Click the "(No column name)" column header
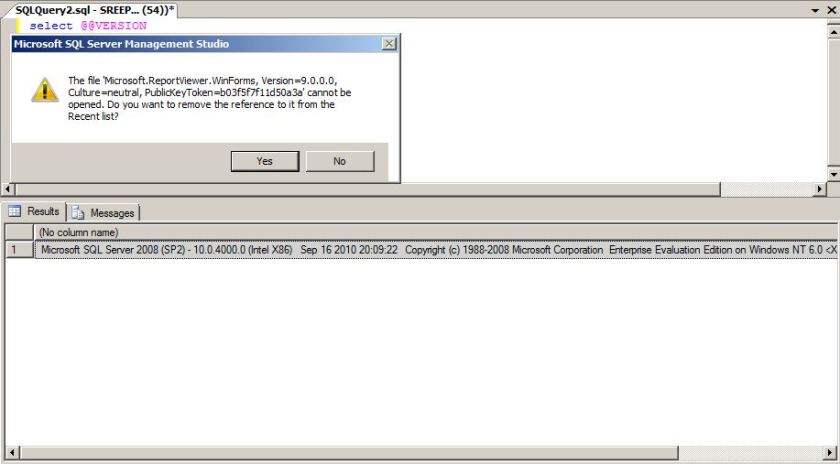 [x=78, y=233]
